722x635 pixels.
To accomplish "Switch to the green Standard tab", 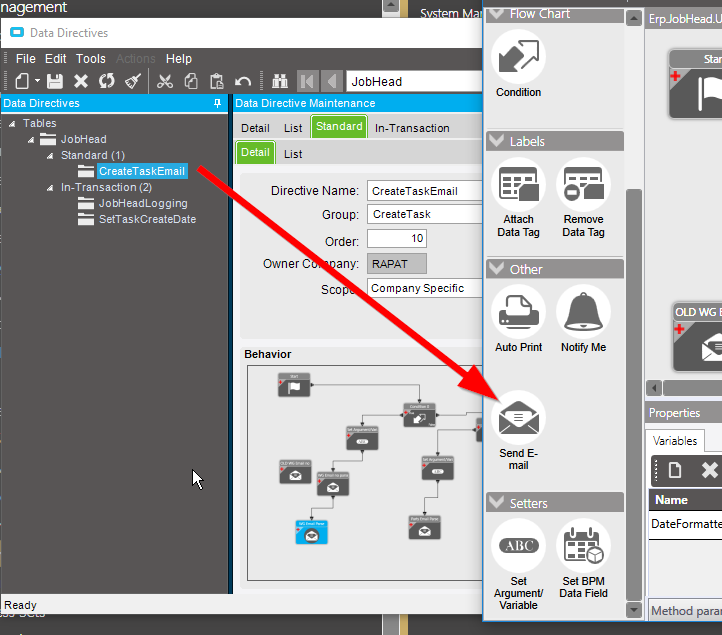I will [x=339, y=127].
